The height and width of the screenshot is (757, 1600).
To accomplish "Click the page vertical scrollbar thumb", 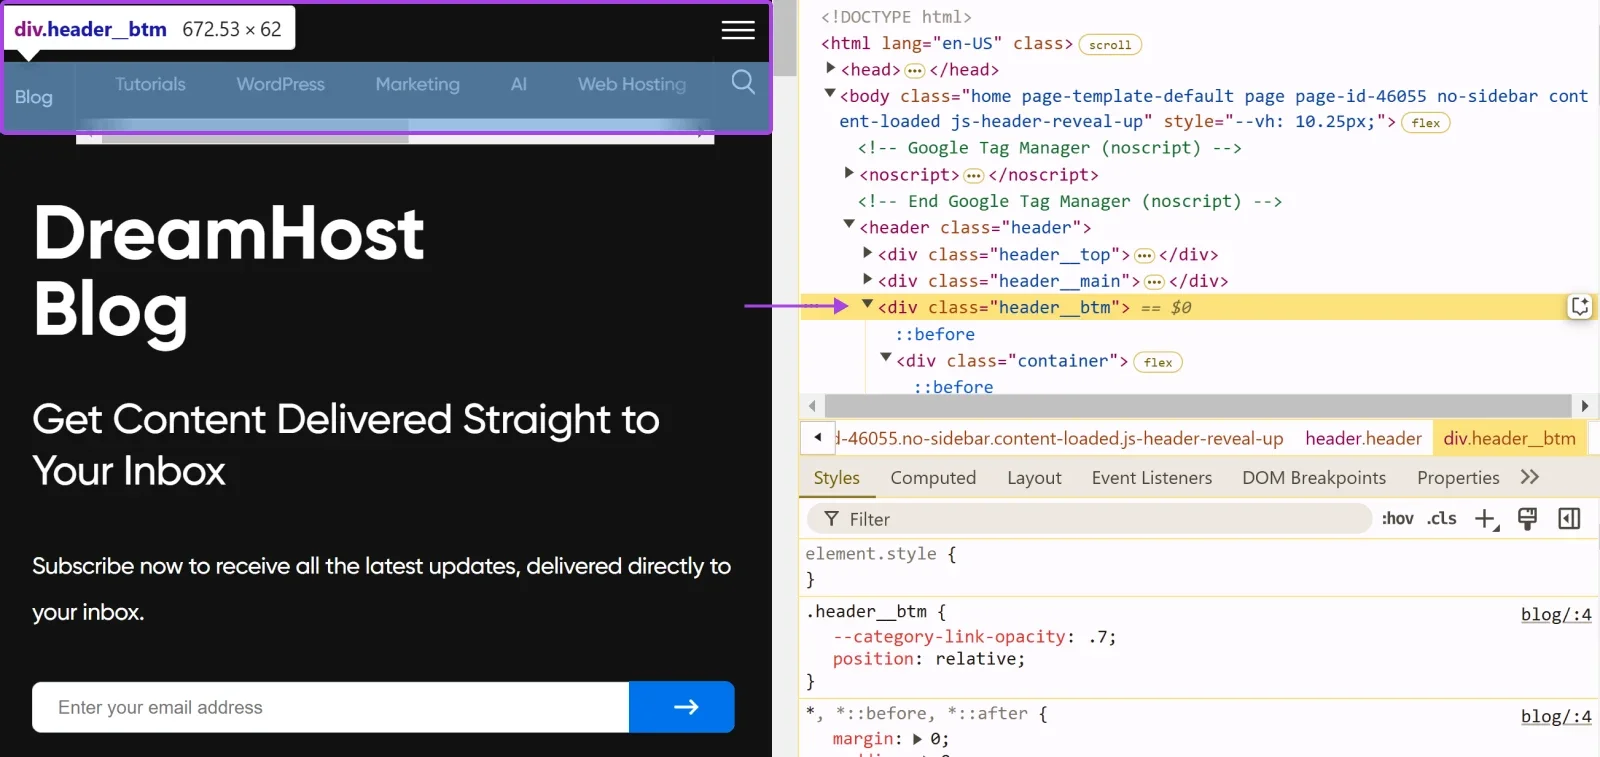I will tap(786, 38).
